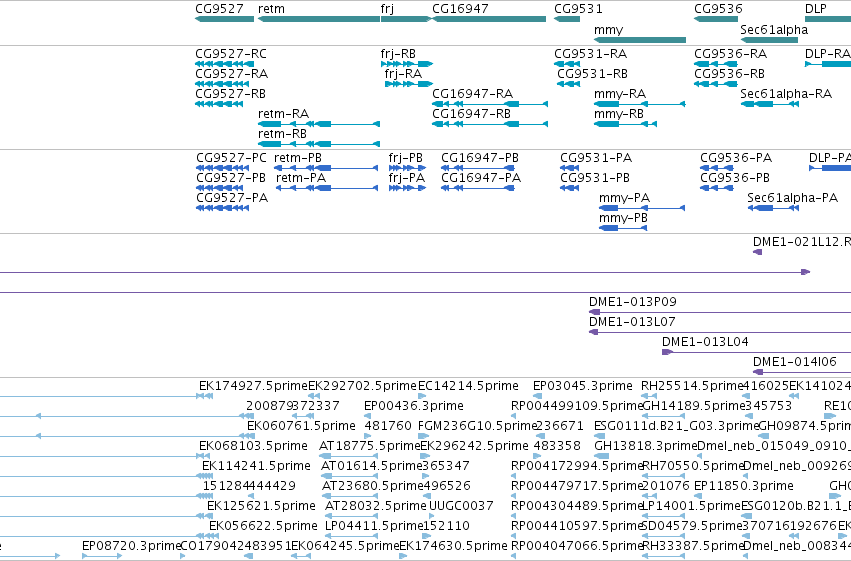Click the DLP gene label
Viewport: 851px width, 561px height.
pyautogui.click(x=816, y=9)
